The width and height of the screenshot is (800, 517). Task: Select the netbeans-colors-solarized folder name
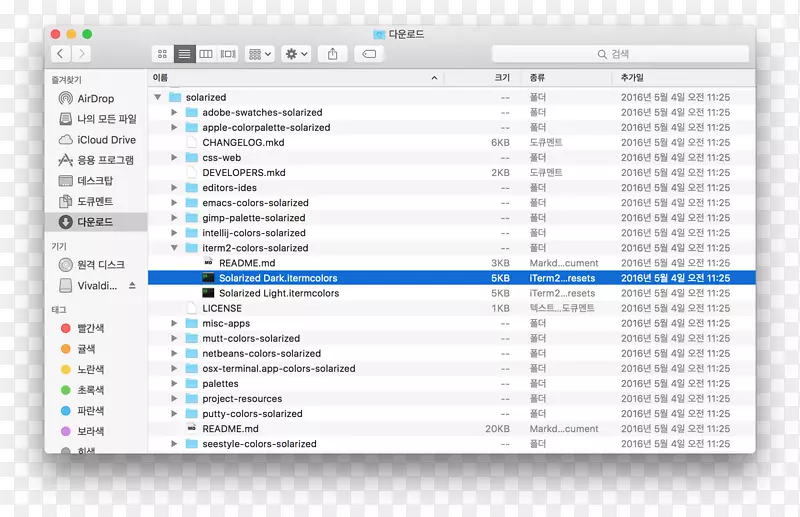[x=262, y=353]
